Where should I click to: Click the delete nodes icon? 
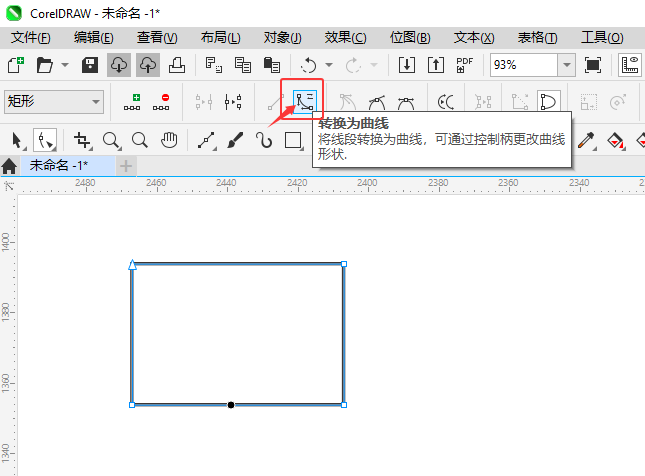pos(161,102)
